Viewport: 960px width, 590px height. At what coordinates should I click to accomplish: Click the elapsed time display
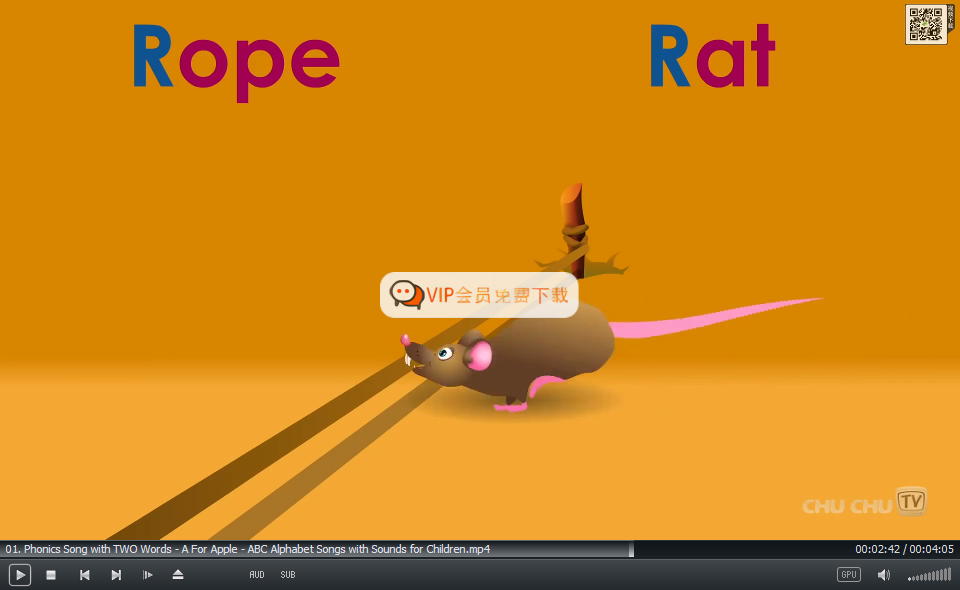(x=877, y=549)
